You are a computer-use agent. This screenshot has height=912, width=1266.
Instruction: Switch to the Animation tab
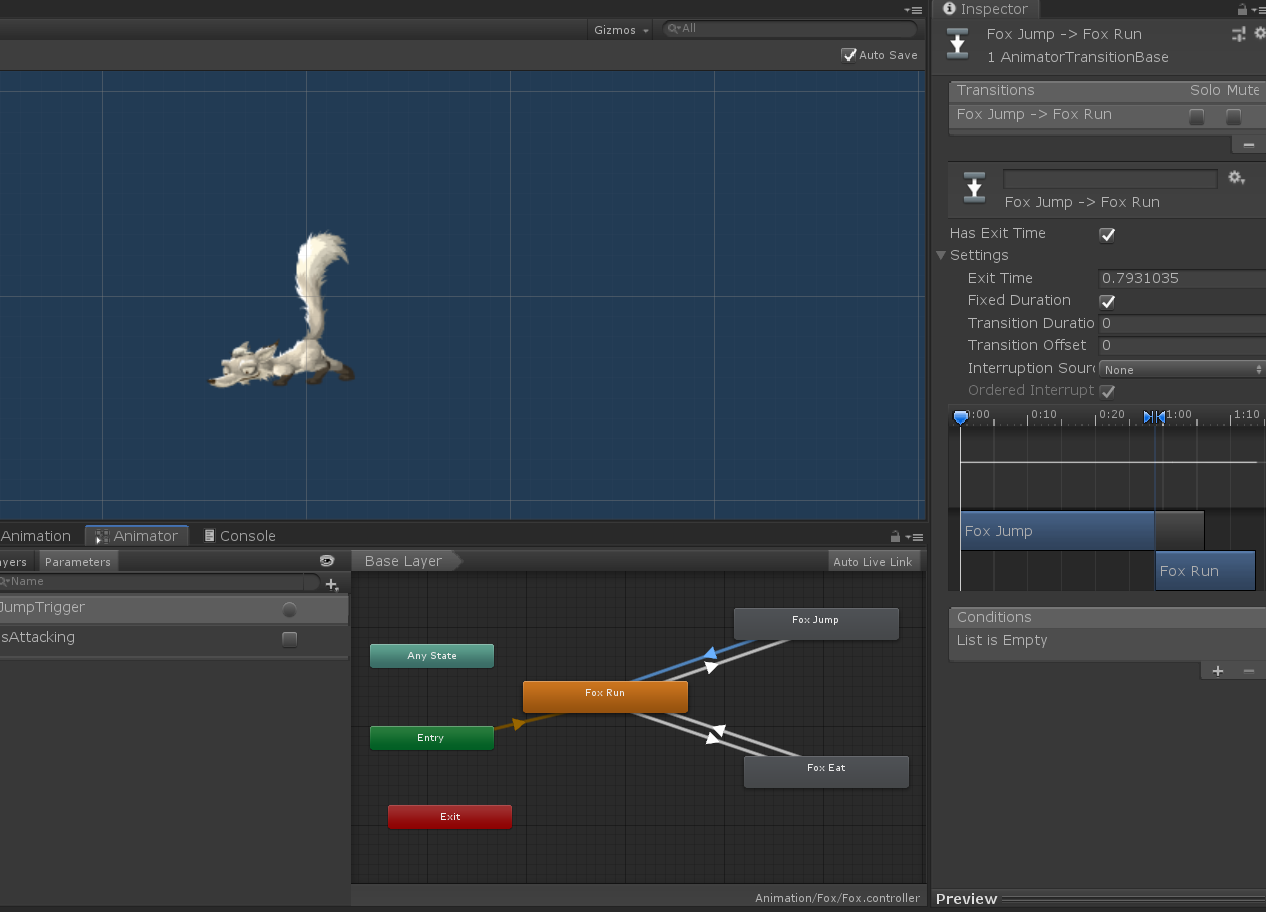click(x=36, y=536)
